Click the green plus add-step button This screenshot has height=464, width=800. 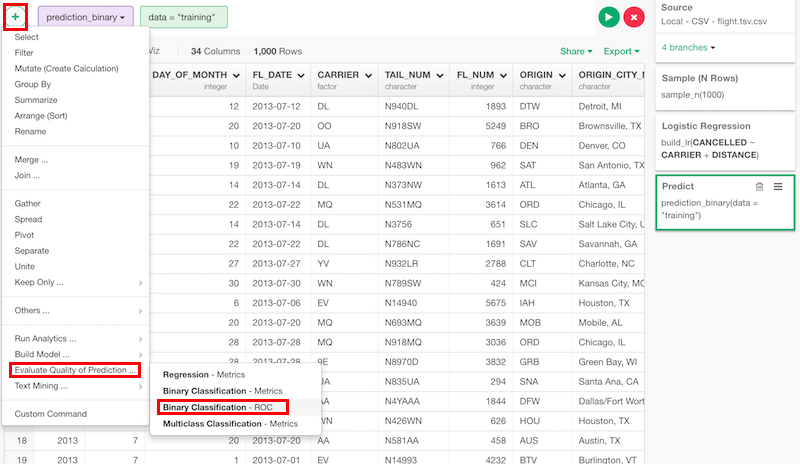(x=15, y=17)
